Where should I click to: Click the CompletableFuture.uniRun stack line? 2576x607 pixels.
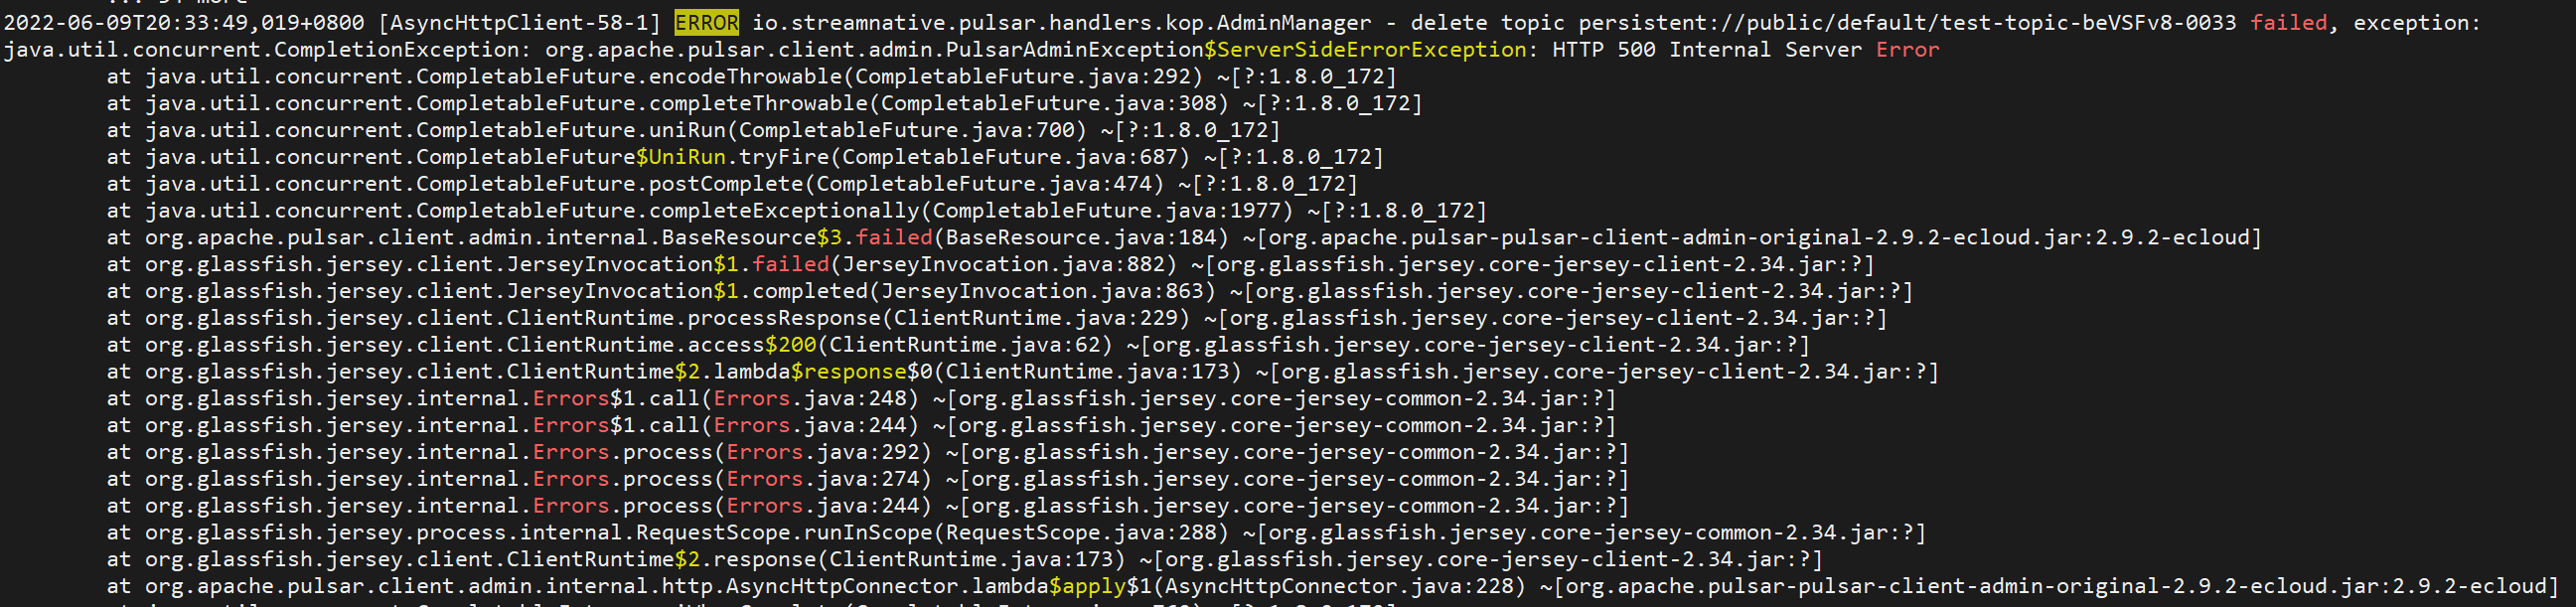[694, 130]
